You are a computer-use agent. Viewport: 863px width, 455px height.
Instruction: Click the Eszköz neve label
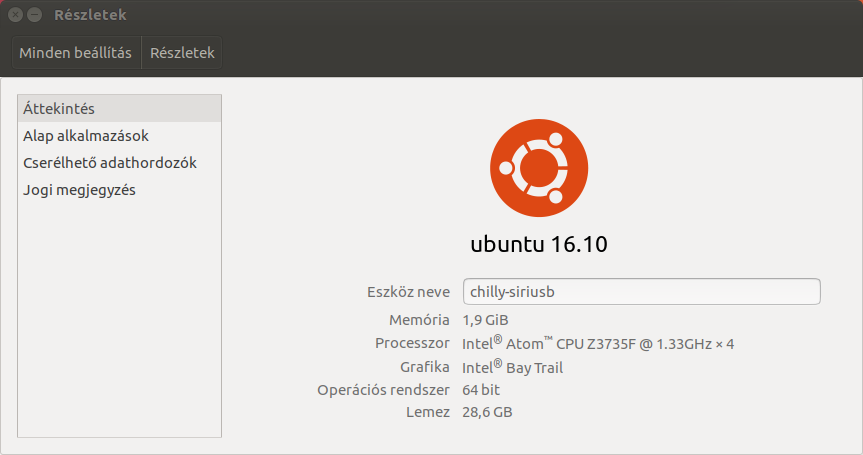(x=408, y=292)
